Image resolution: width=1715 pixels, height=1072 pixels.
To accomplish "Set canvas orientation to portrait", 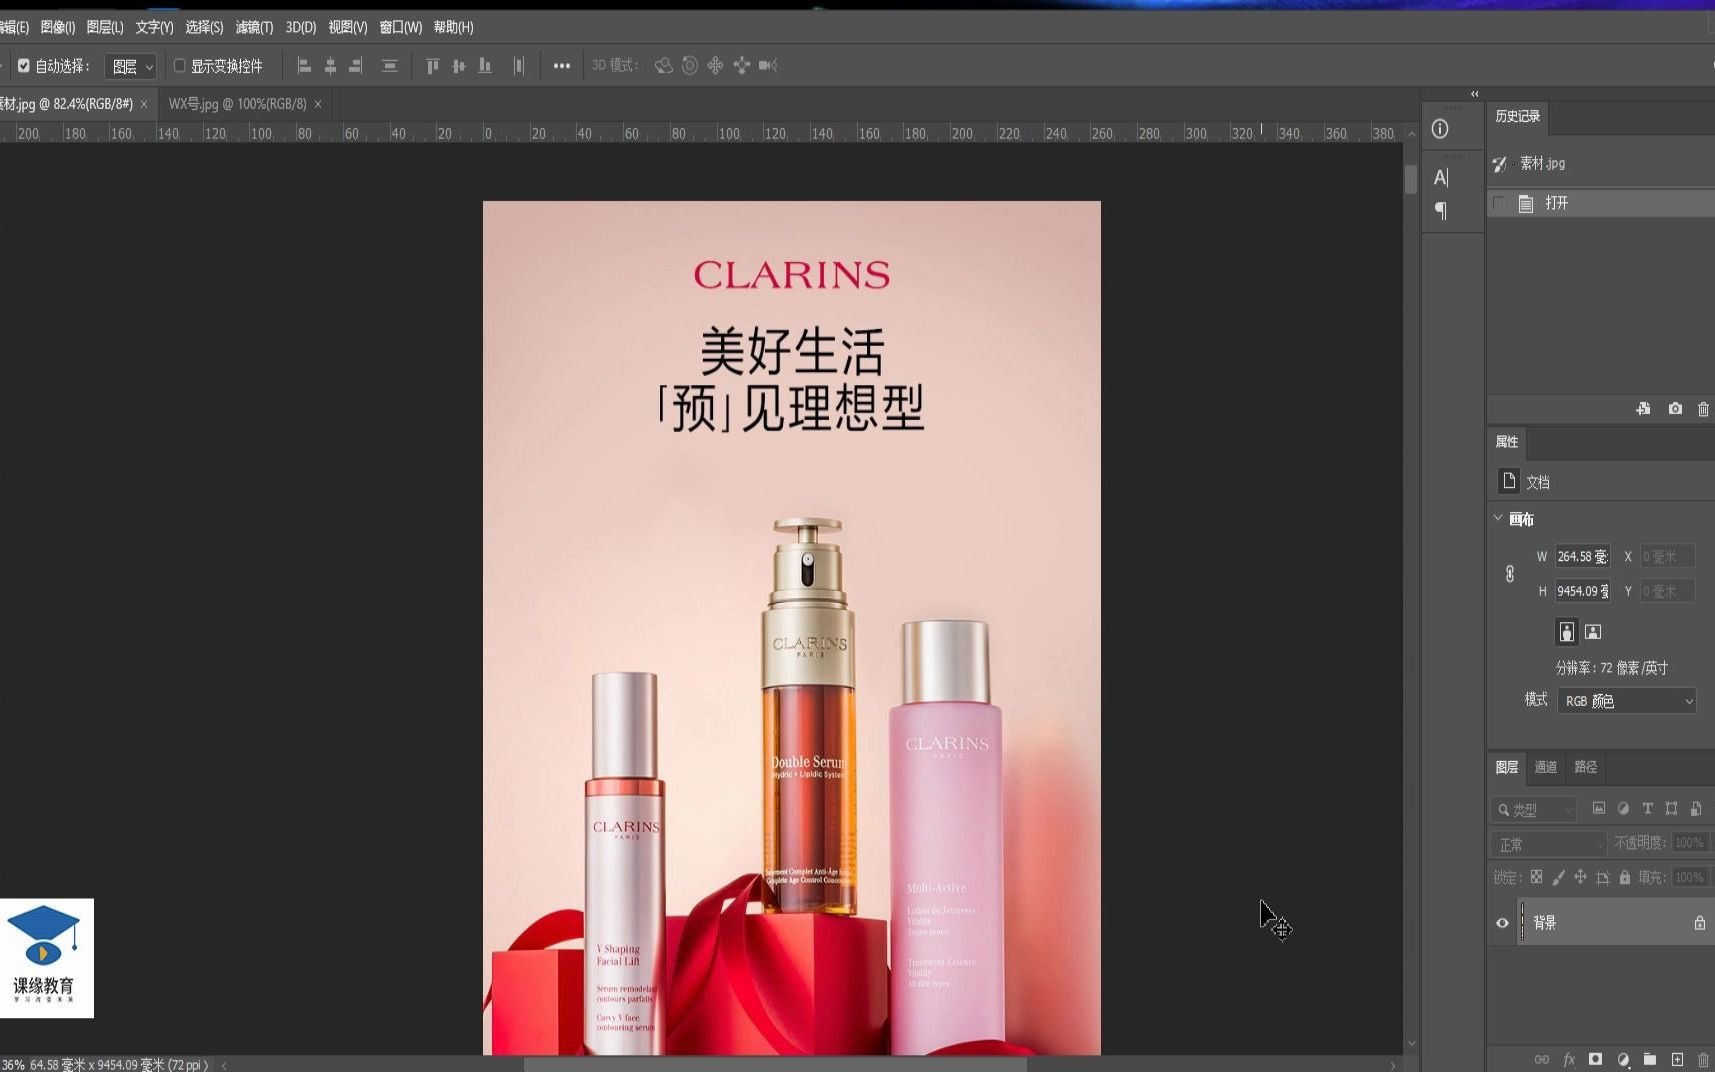I will tap(1567, 632).
